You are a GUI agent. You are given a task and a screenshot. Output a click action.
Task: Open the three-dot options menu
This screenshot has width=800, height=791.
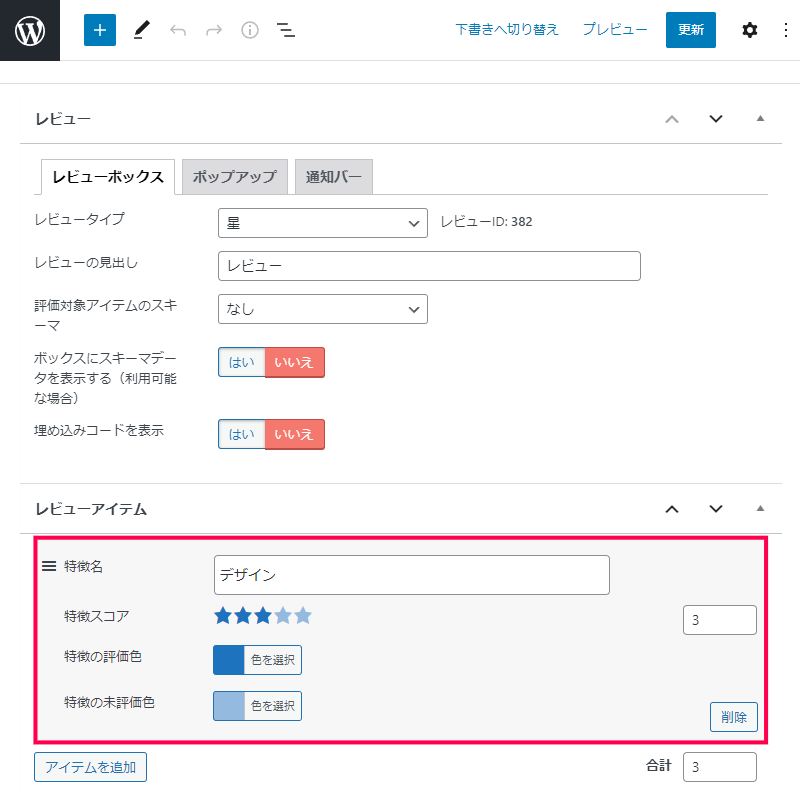point(786,30)
